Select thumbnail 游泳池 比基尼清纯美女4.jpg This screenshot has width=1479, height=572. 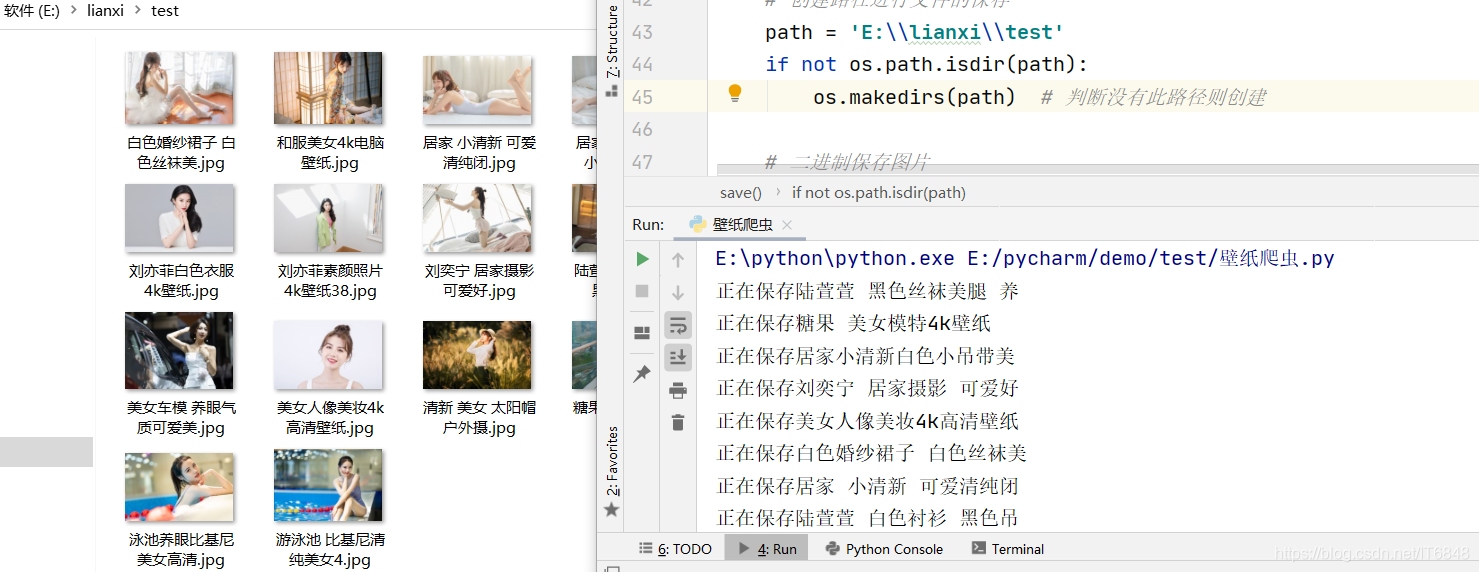(x=329, y=486)
